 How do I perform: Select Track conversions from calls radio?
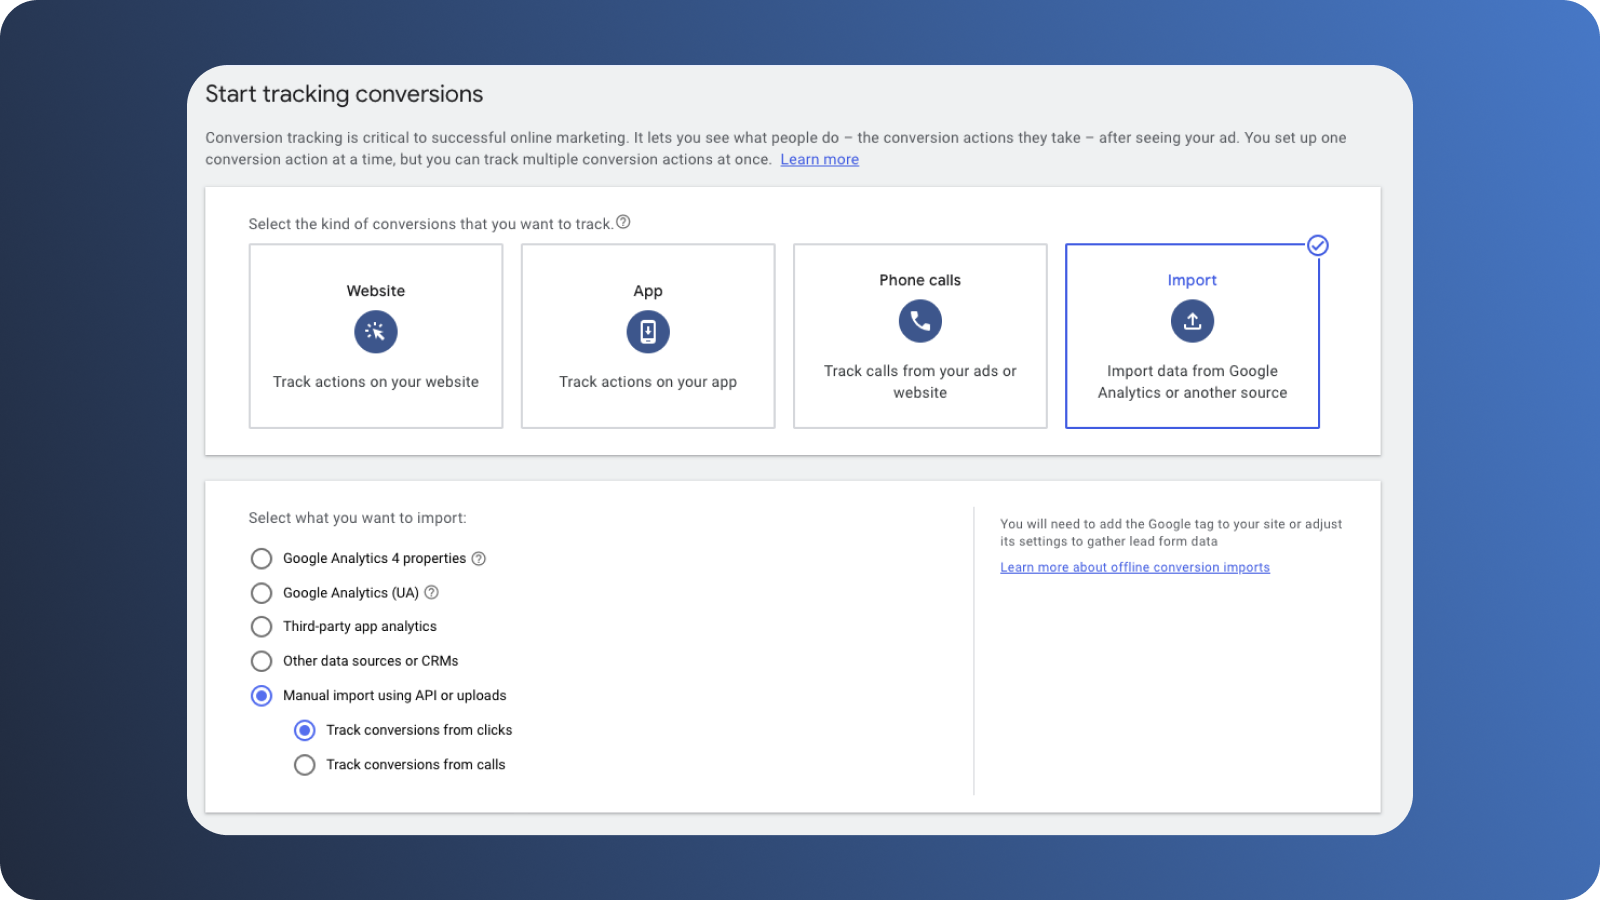pos(305,765)
